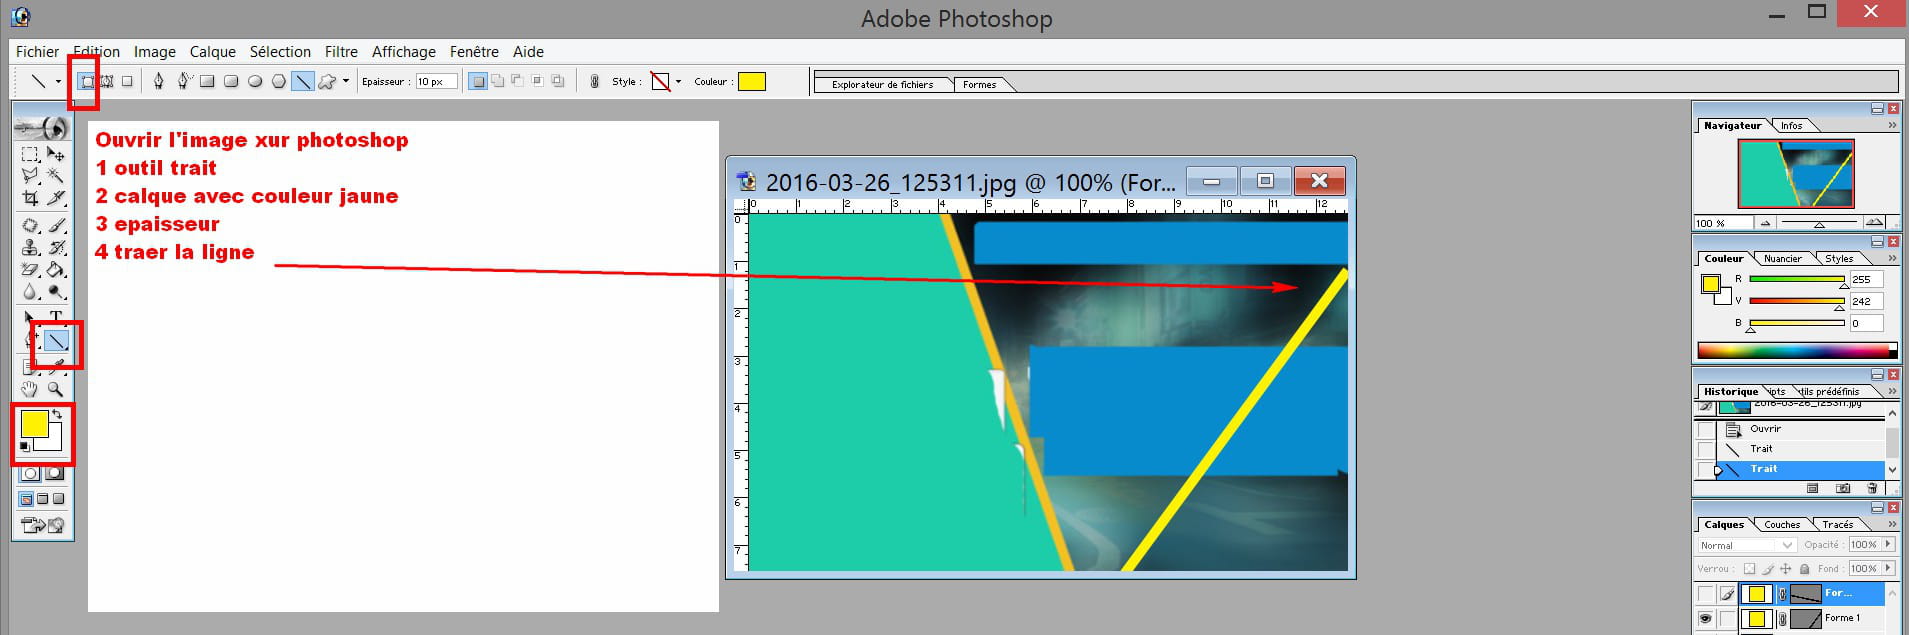Open the Style picker dropdown arrow
The image size is (1909, 635).
tap(678, 82)
